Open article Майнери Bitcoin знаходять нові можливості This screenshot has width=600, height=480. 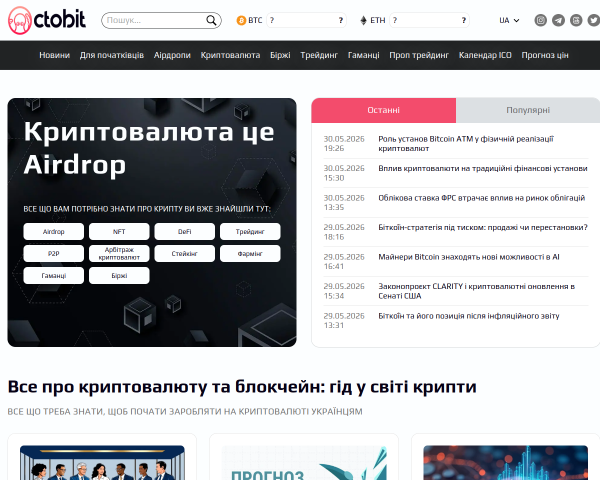[469, 257]
